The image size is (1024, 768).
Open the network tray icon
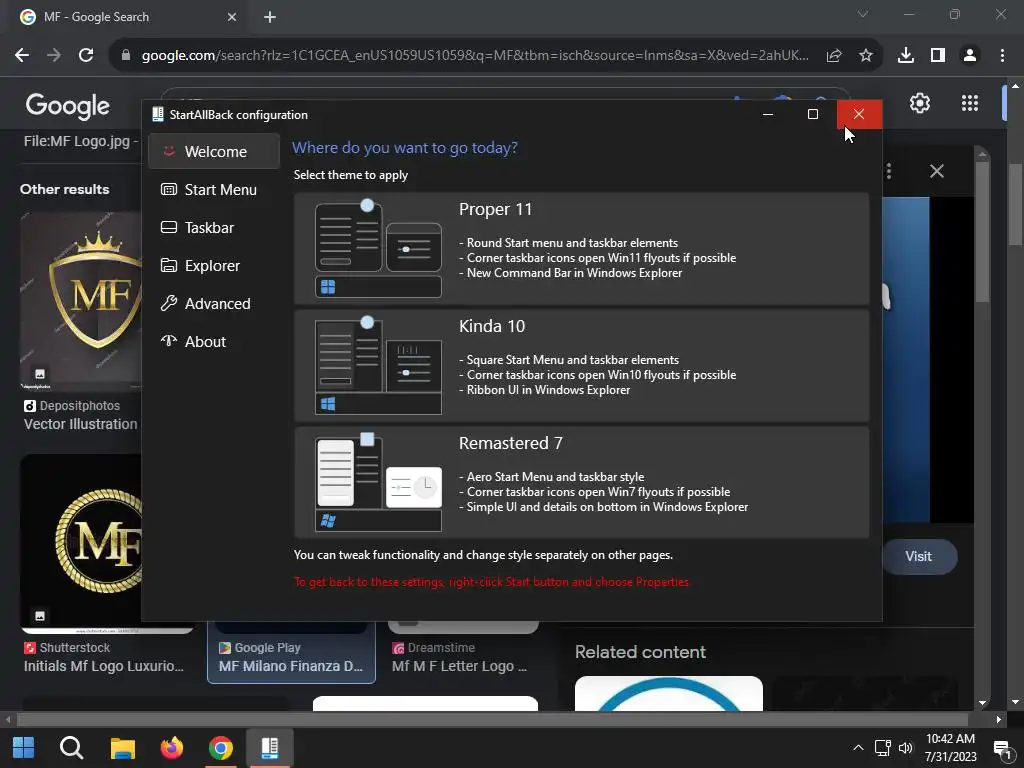click(x=883, y=748)
